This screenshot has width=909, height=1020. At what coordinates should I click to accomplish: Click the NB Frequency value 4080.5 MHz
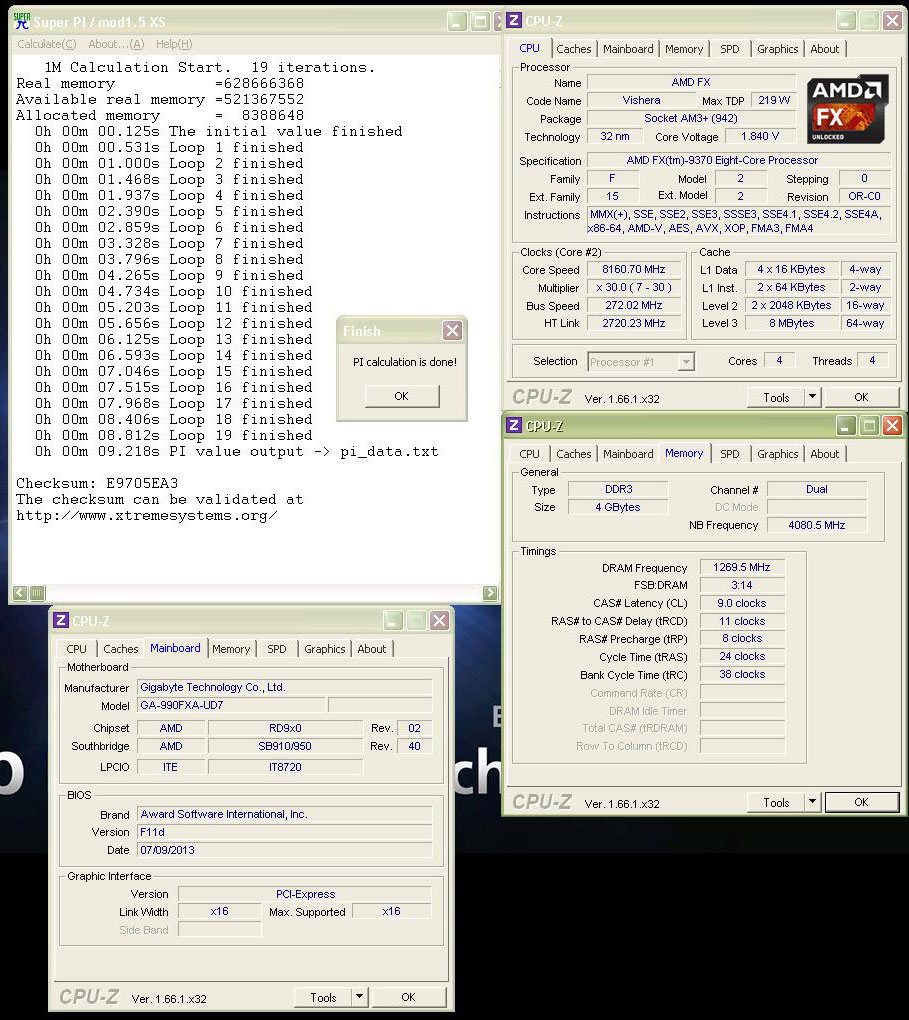(817, 525)
